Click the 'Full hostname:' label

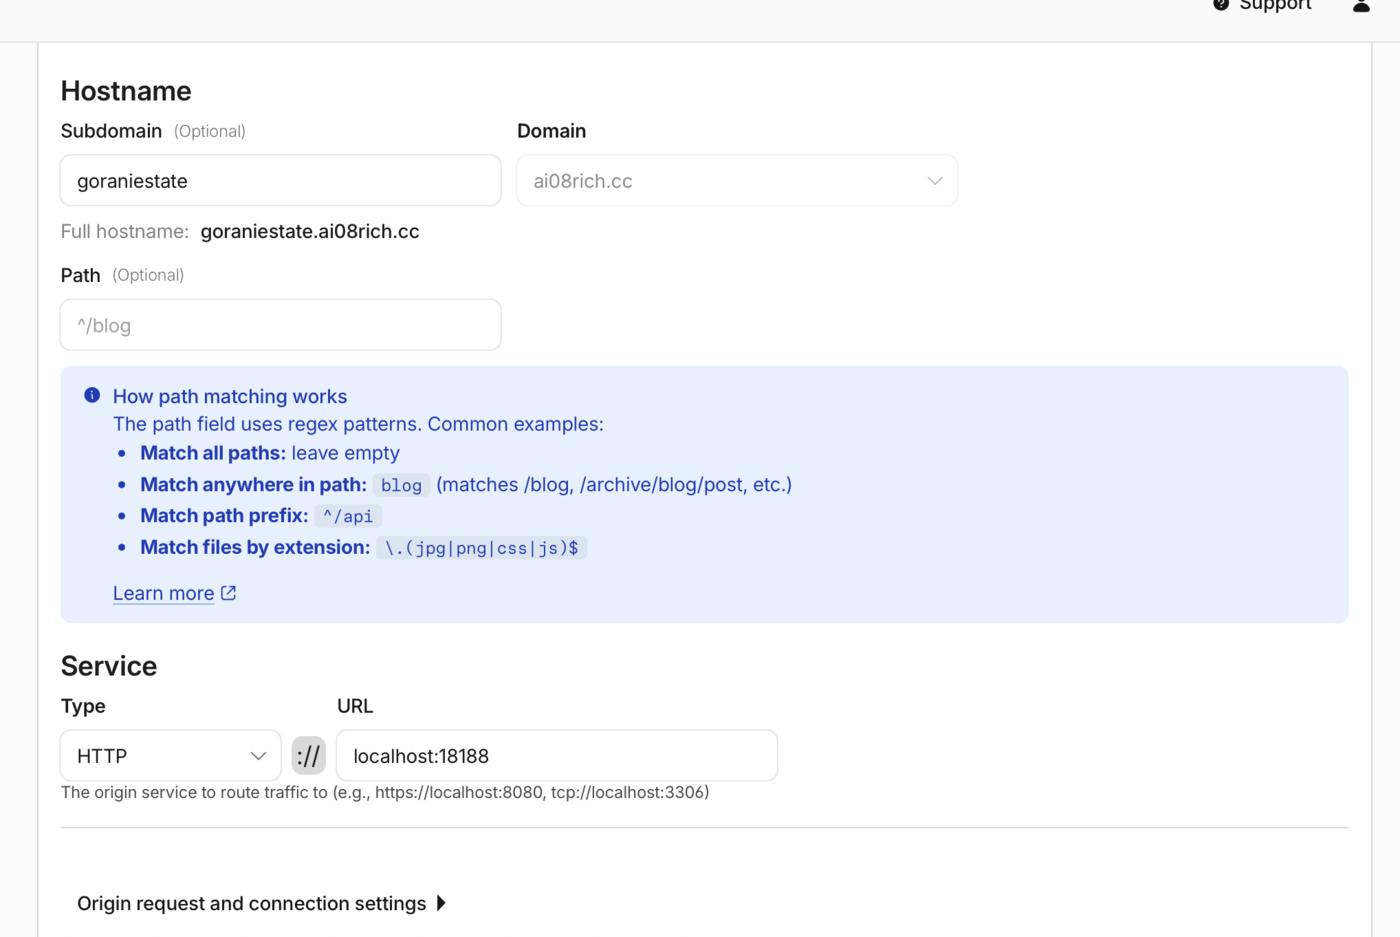(125, 231)
